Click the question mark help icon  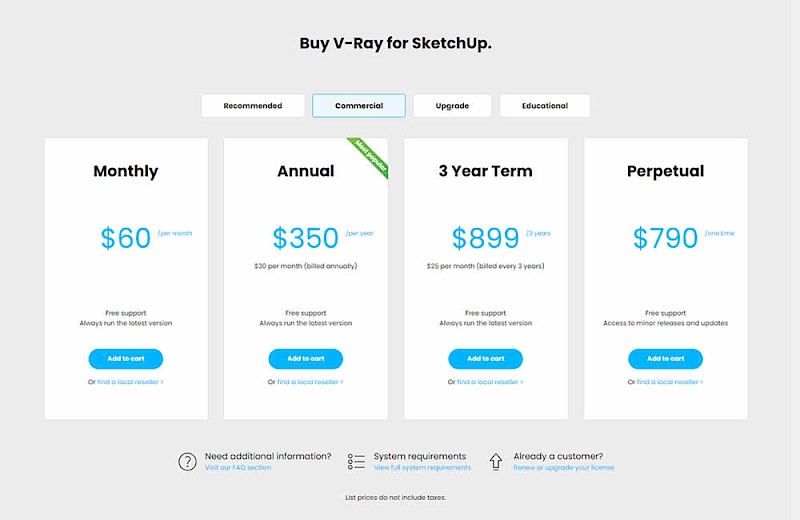pyautogui.click(x=187, y=461)
